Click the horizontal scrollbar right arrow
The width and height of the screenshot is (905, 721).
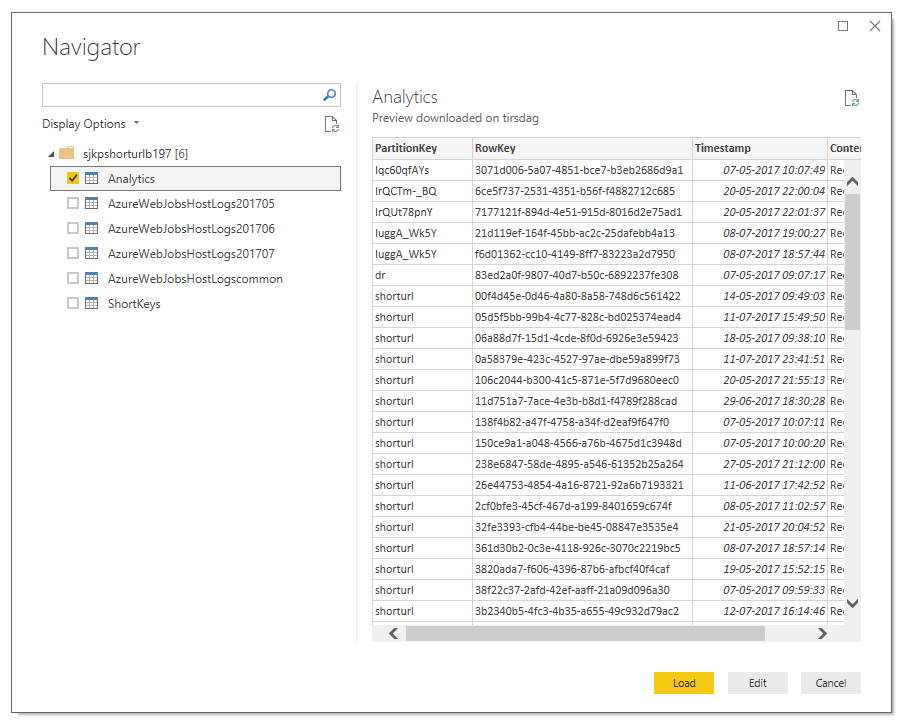(822, 633)
